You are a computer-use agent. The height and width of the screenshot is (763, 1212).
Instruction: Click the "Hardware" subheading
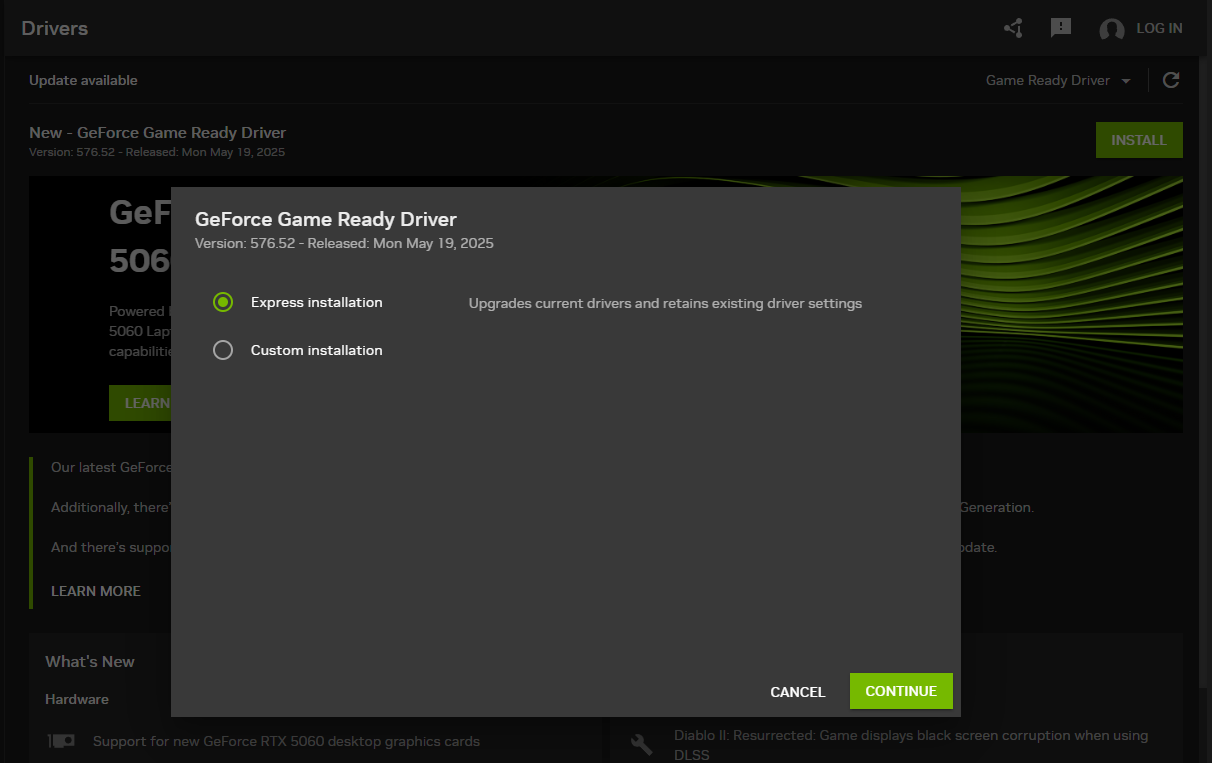[77, 699]
